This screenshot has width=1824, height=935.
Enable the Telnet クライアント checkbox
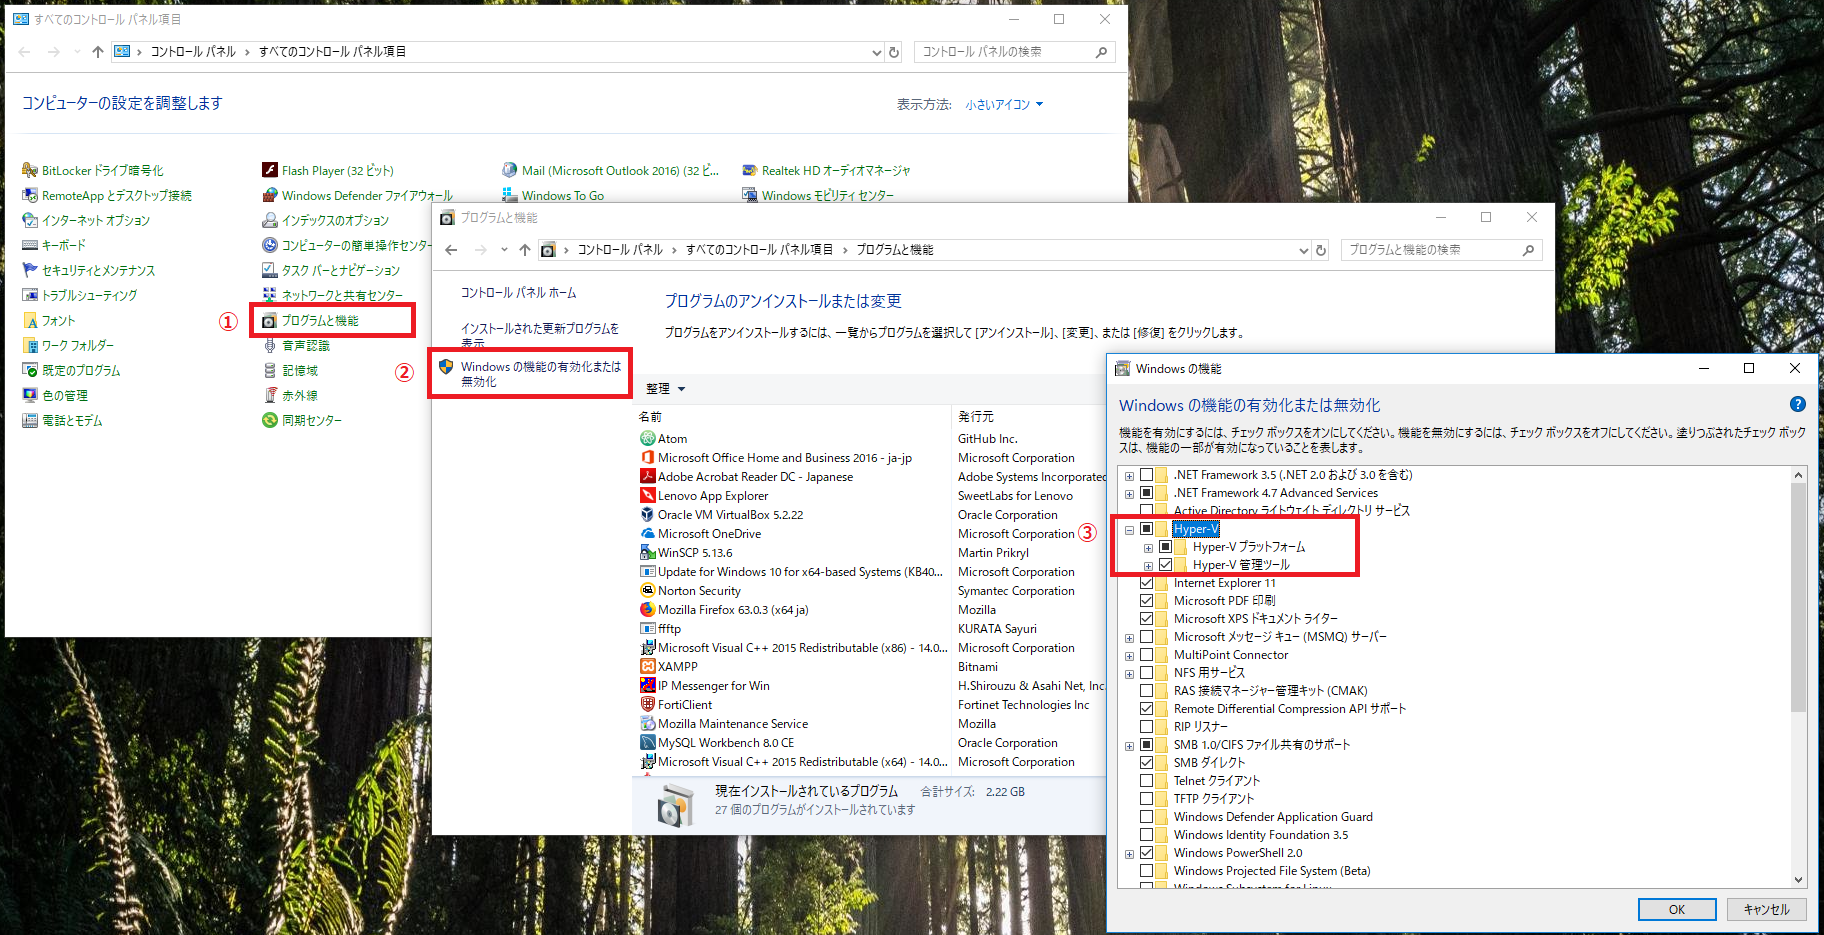coord(1147,781)
